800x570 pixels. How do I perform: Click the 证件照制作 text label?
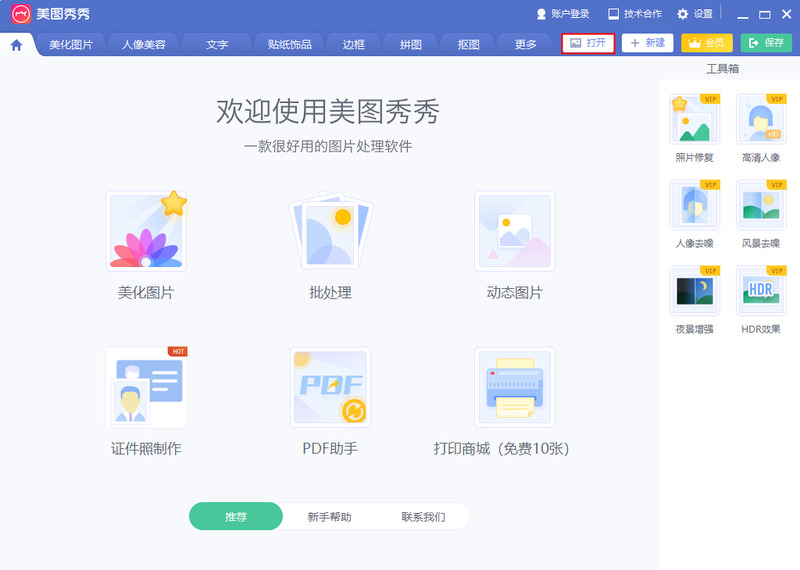tap(146, 449)
